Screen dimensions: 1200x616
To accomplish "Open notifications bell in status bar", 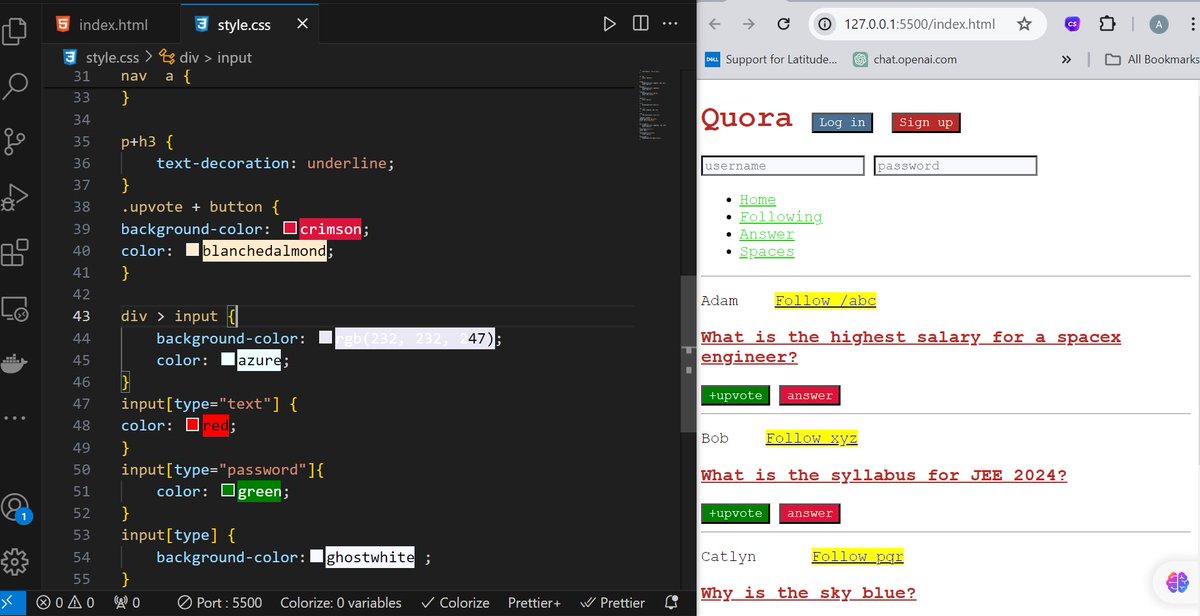I will tap(672, 603).
